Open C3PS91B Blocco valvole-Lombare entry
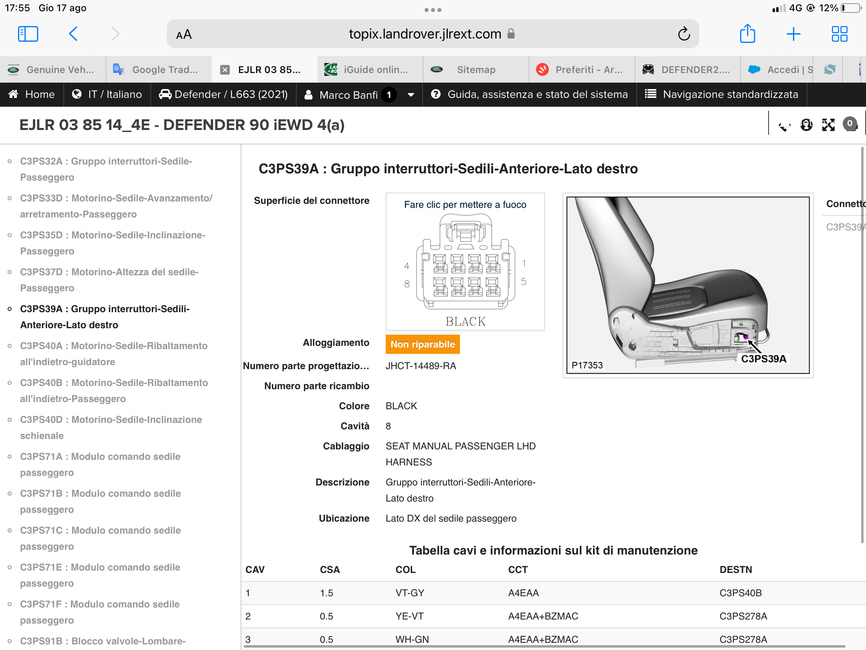 click(103, 641)
